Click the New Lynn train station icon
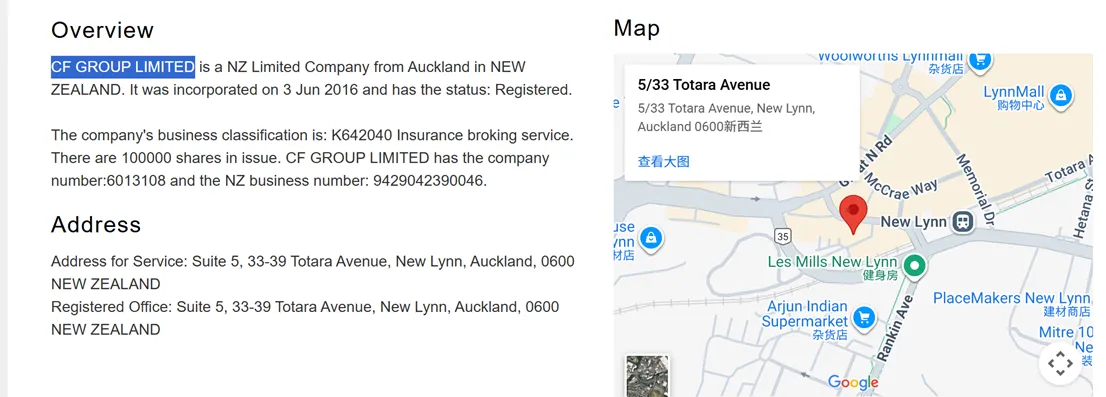The height and width of the screenshot is (397, 1106). coord(963,222)
